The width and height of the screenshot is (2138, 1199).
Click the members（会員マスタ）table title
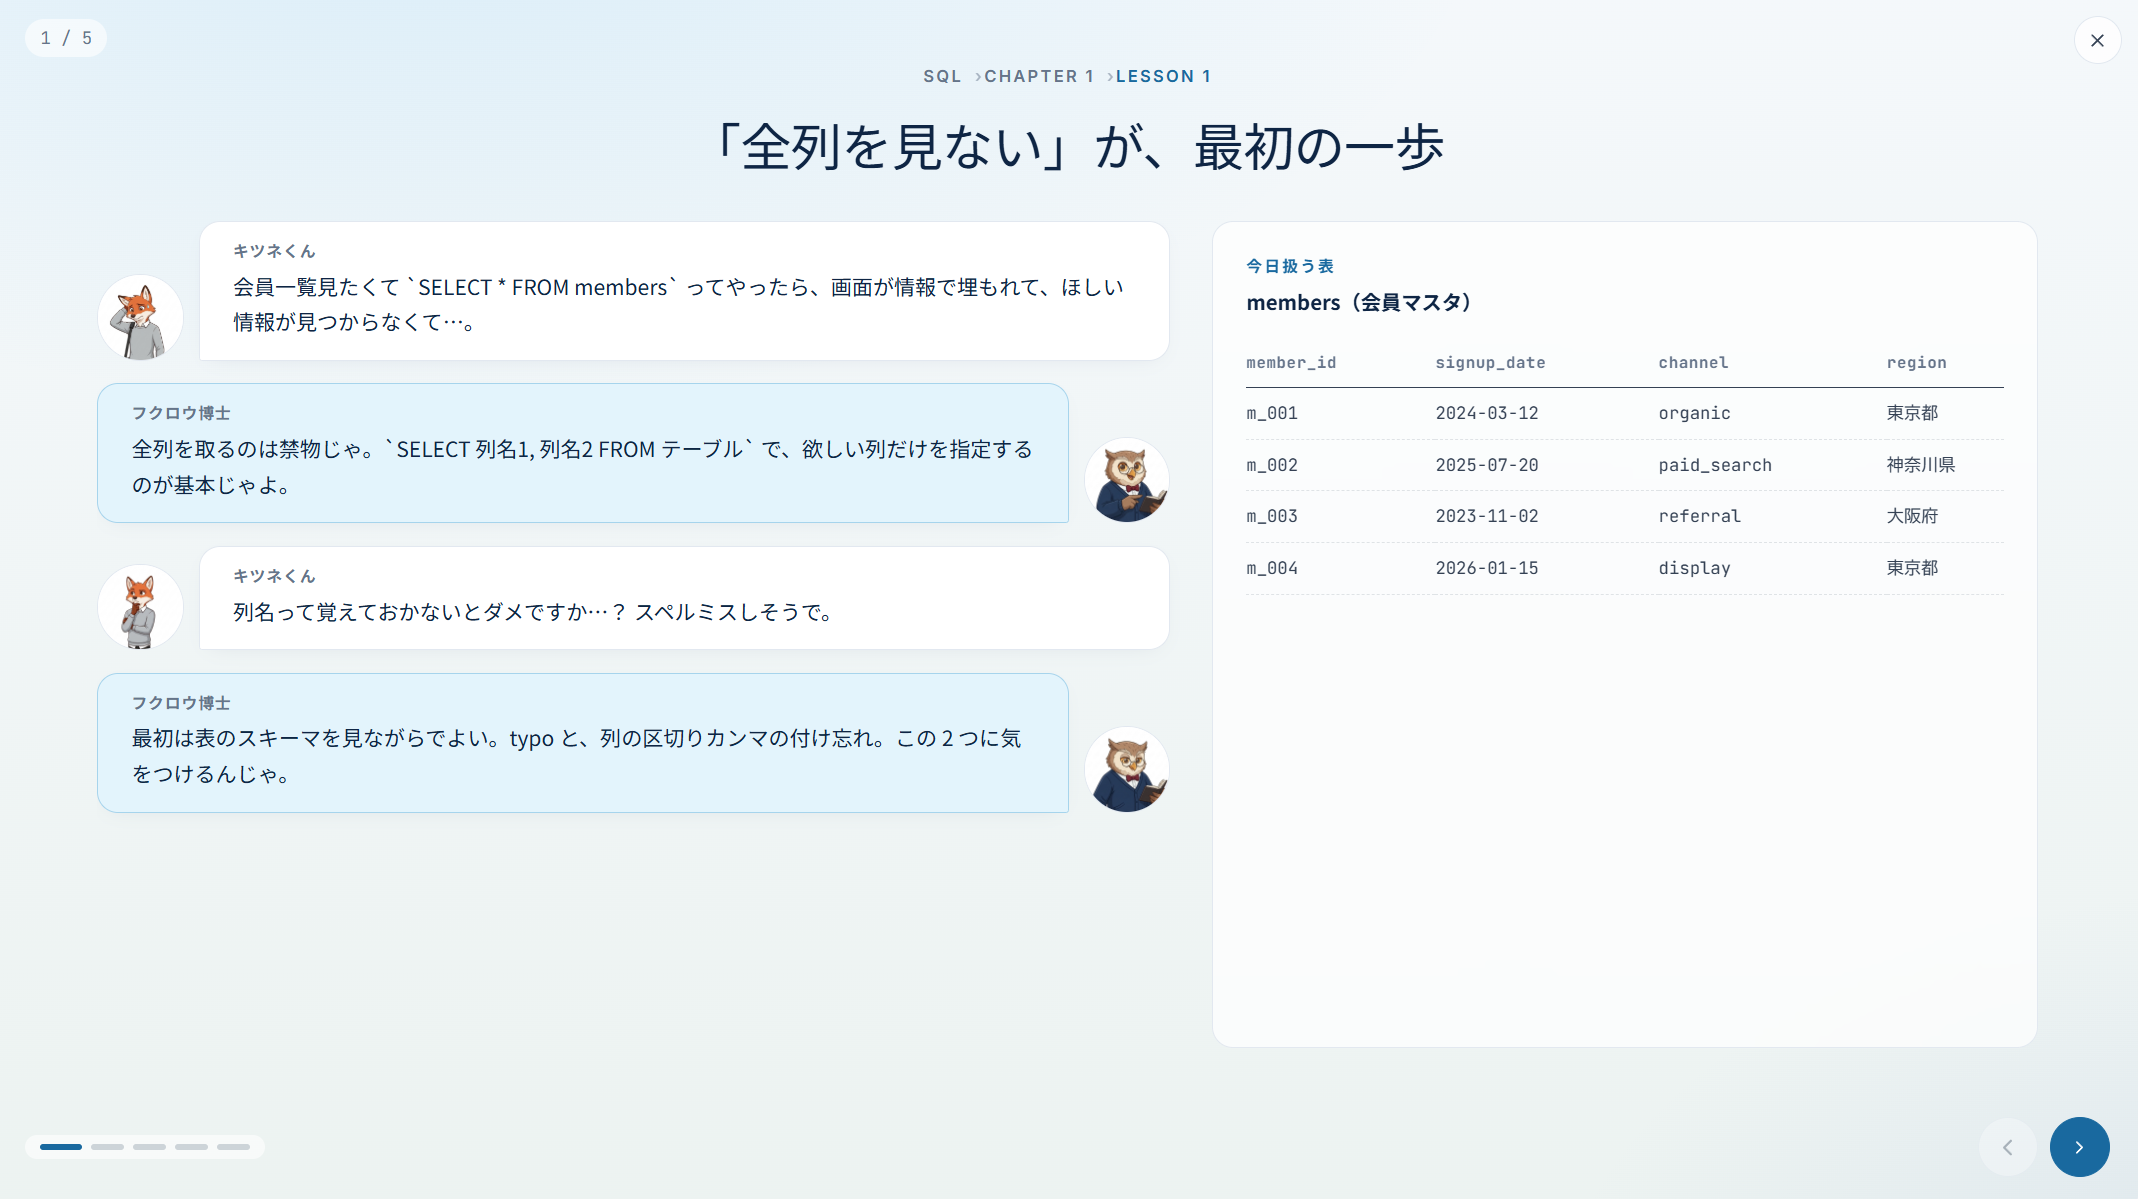(x=1359, y=302)
